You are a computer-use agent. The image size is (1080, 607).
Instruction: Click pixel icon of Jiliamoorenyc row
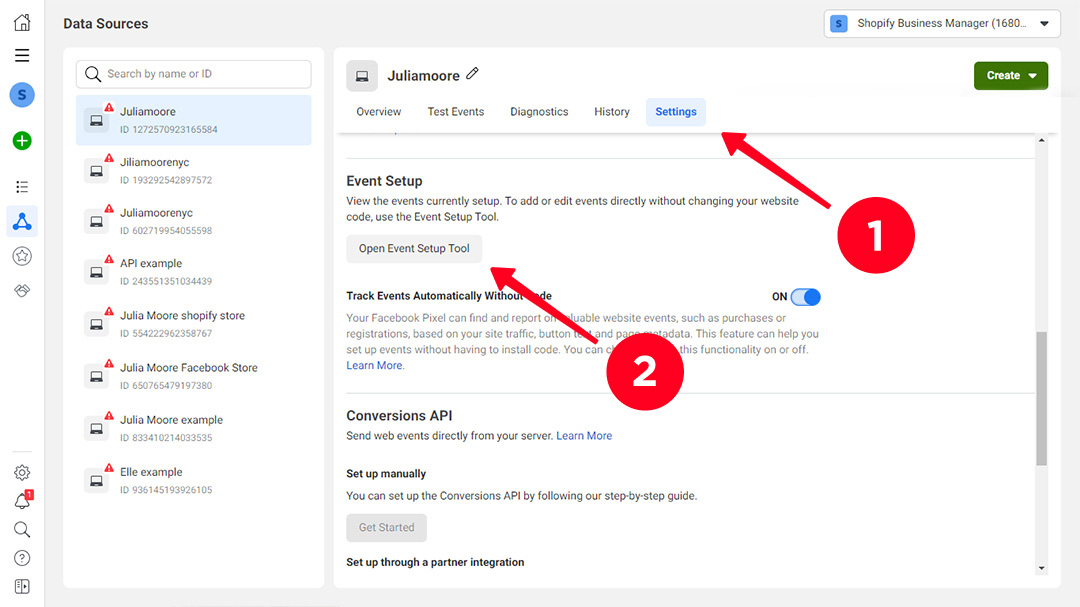point(96,171)
